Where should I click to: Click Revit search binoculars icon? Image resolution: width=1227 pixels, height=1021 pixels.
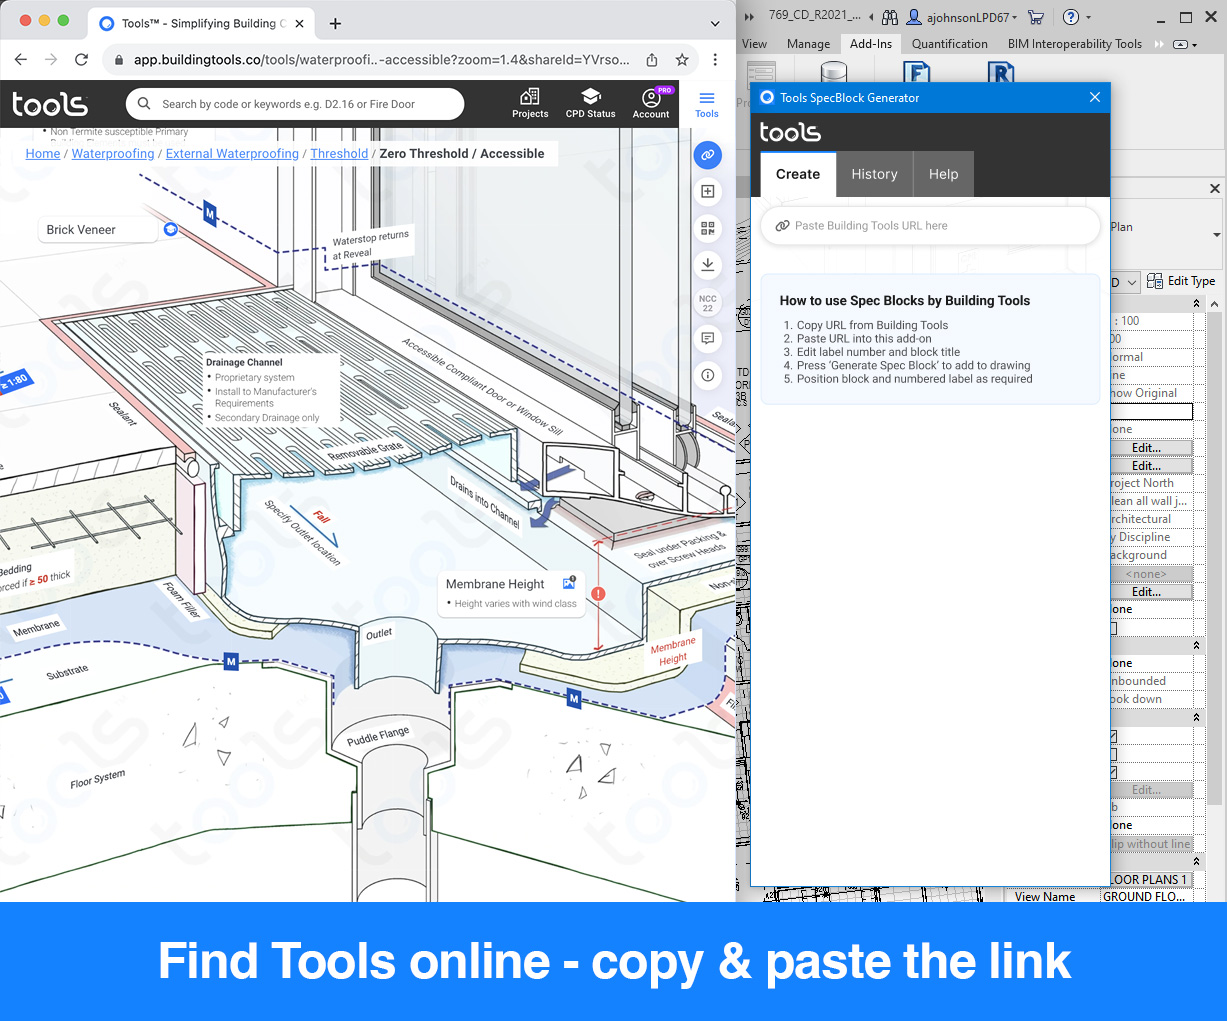(890, 17)
